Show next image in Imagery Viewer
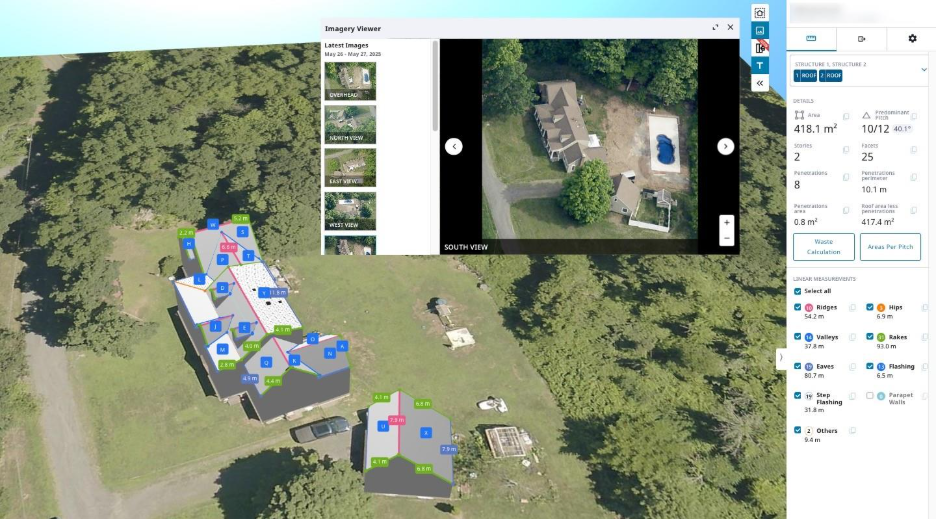 725,146
